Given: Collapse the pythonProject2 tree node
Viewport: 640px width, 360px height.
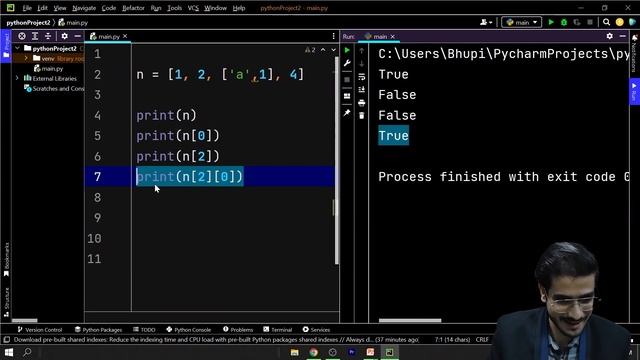Looking at the screenshot, I should pos(17,48).
